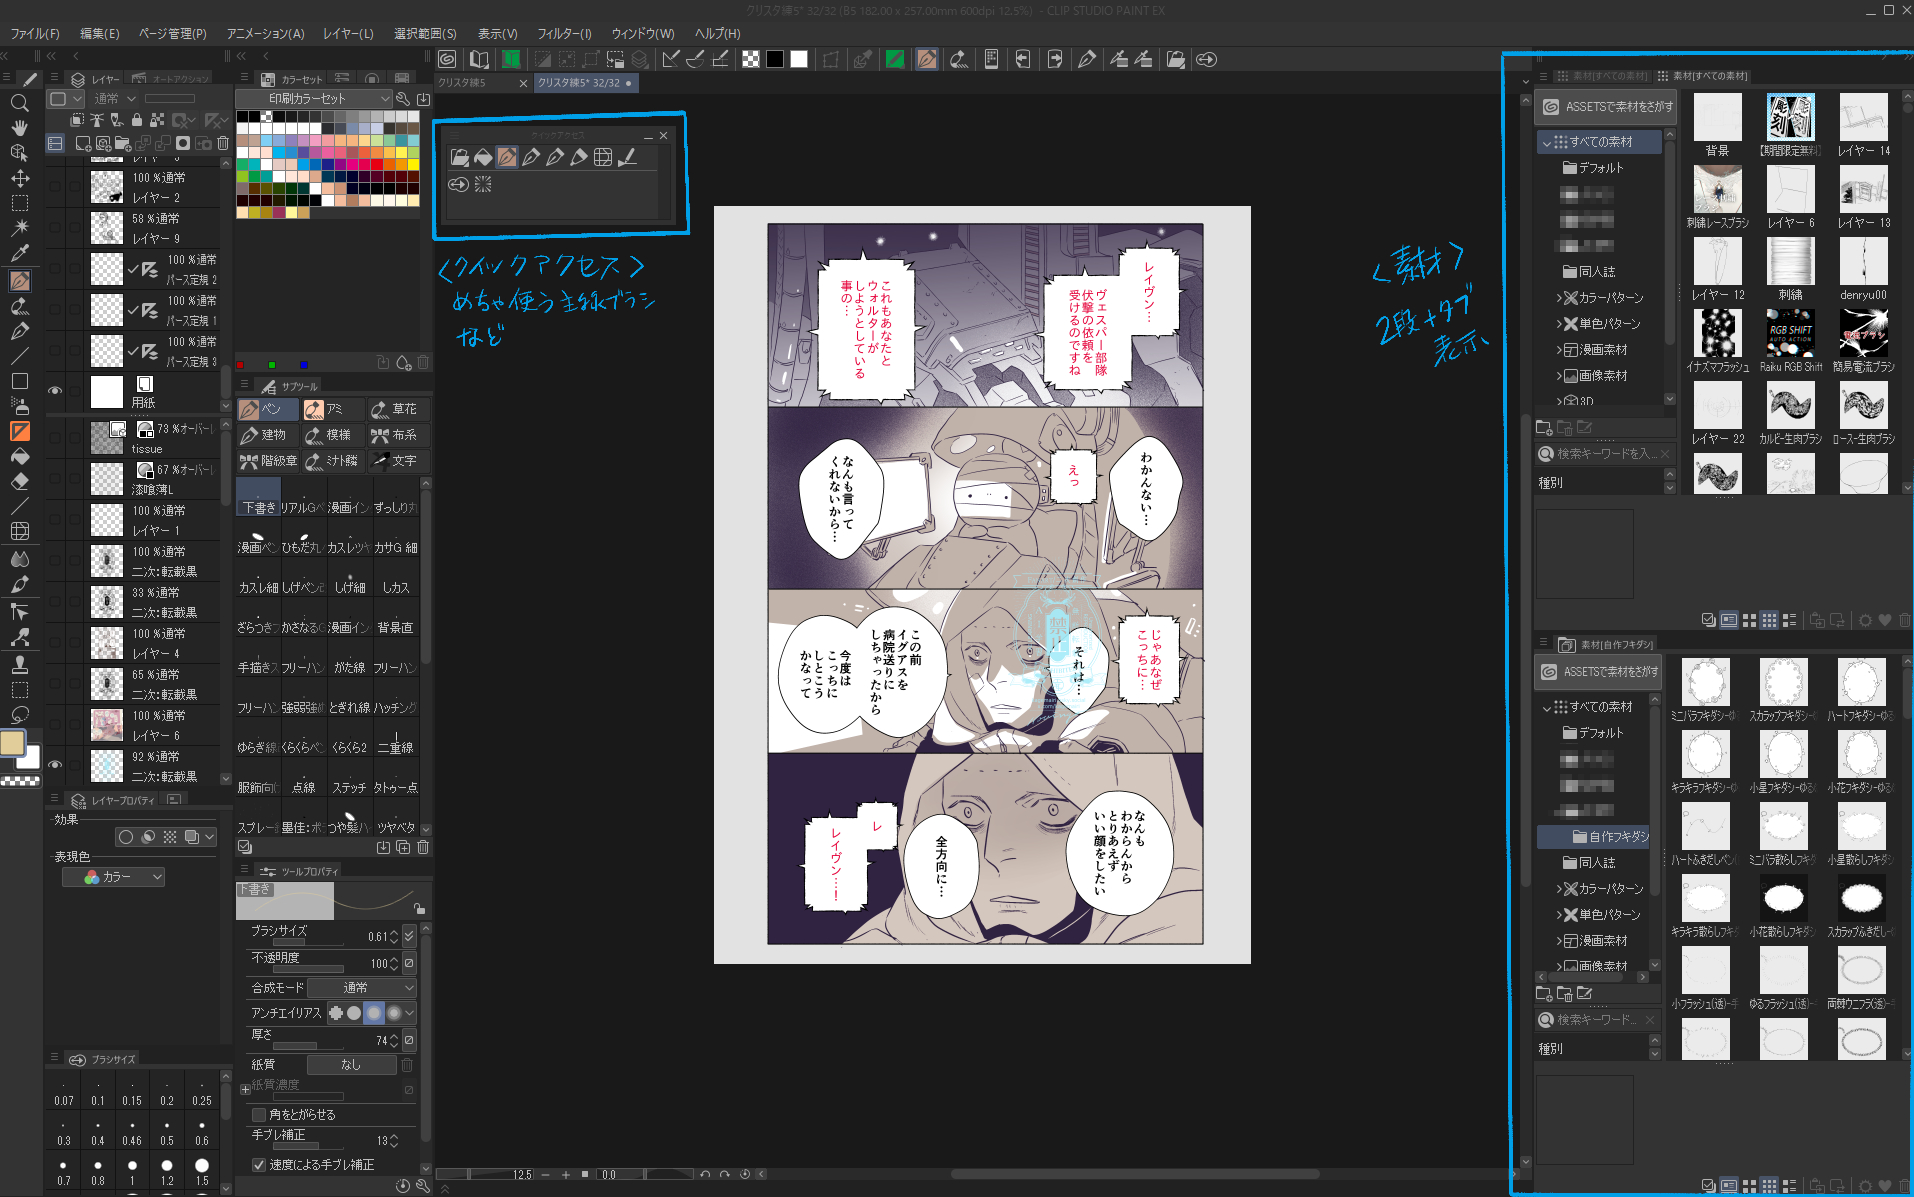This screenshot has height=1197, width=1914.
Task: Enable the 角をとがらせる checkbox
Action: (x=259, y=1114)
